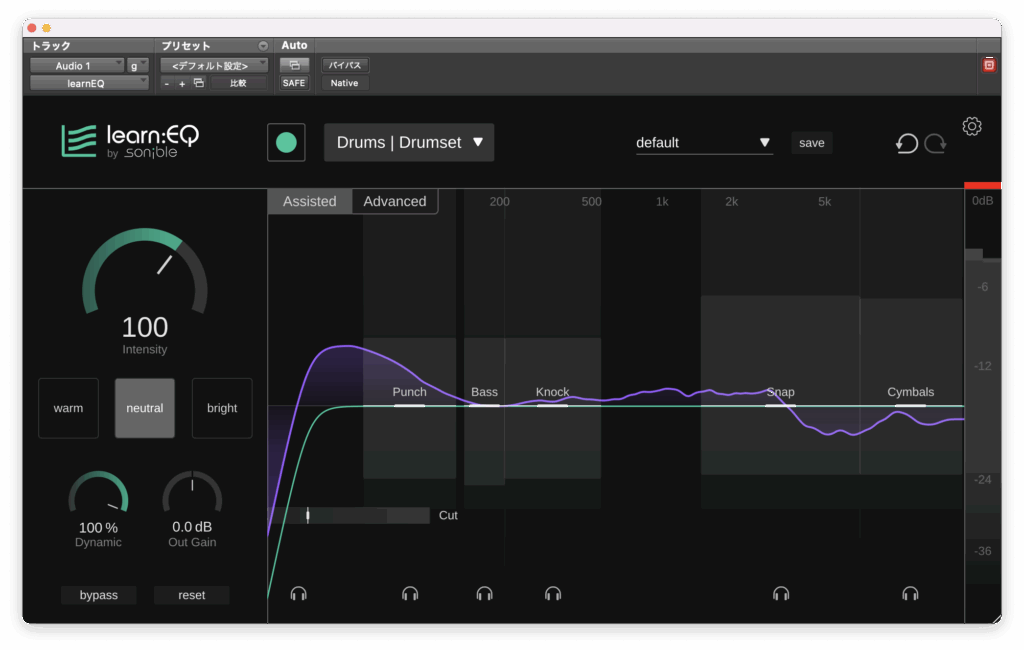The width and height of the screenshot is (1024, 650).
Task: Click the save preset button
Action: [x=812, y=142]
